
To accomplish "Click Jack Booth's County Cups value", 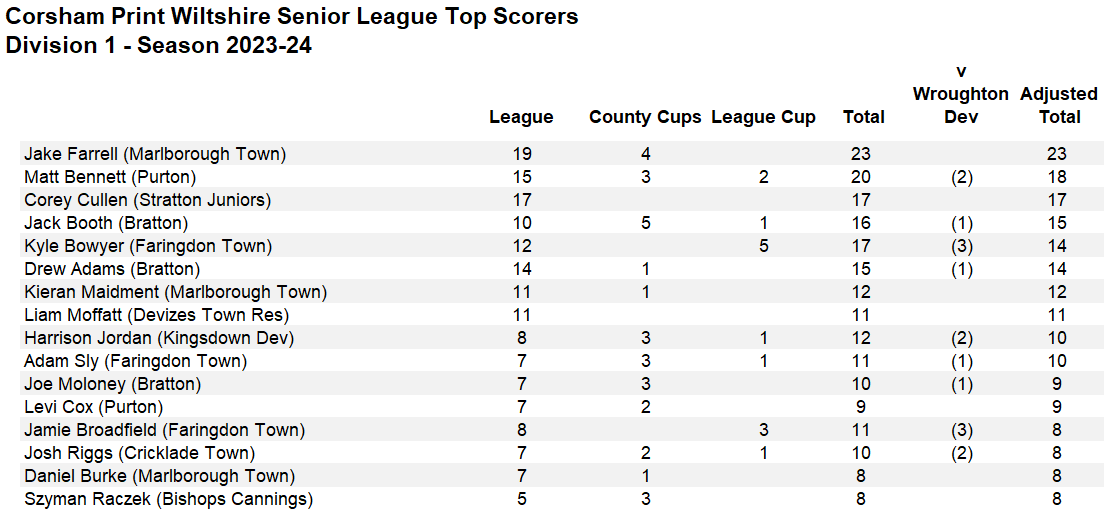I will point(646,223).
